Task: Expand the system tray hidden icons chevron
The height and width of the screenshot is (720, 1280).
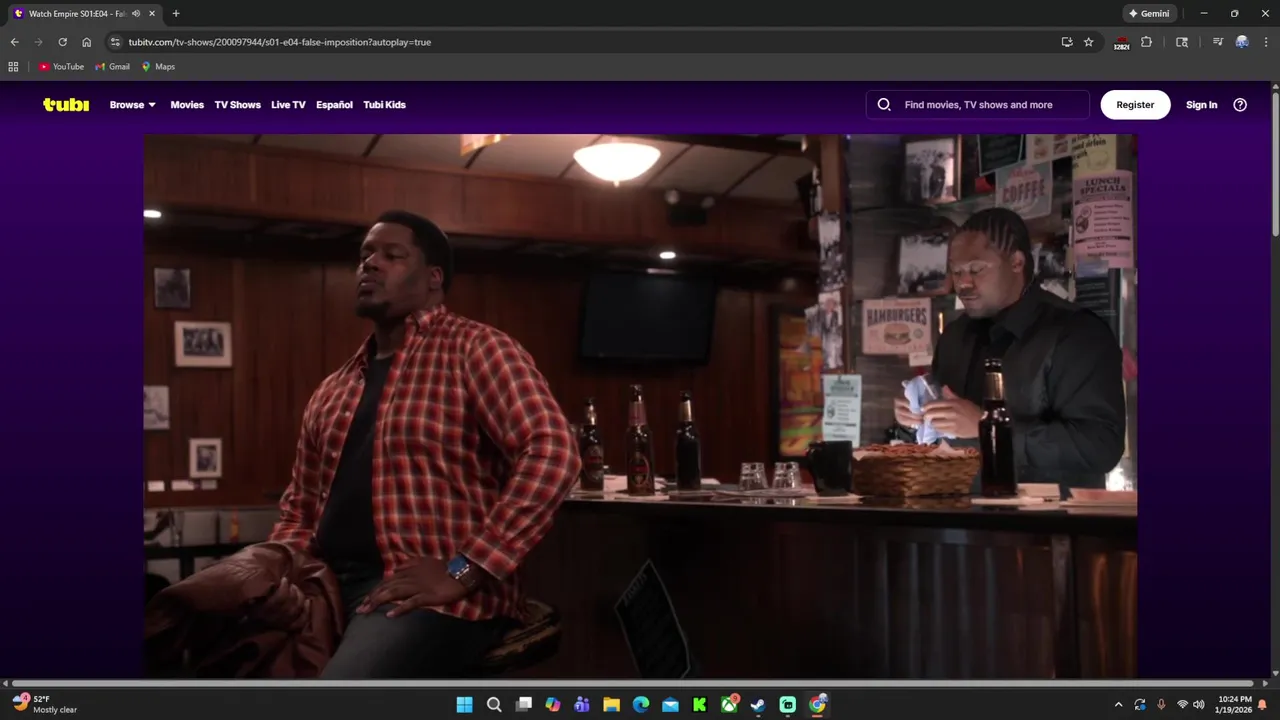Action: click(x=1118, y=705)
